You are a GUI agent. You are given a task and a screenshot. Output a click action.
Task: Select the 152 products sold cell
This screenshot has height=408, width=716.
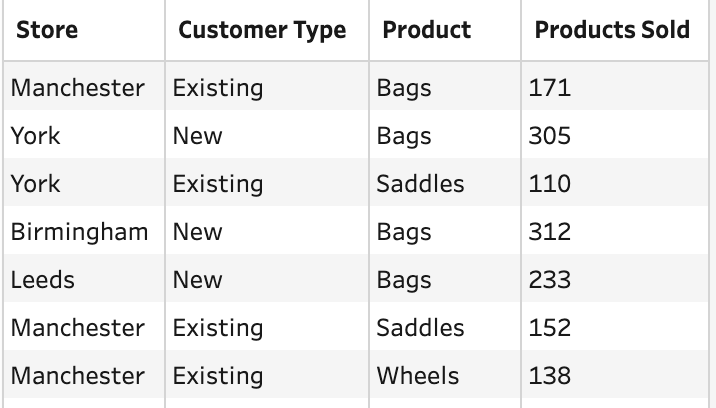550,328
